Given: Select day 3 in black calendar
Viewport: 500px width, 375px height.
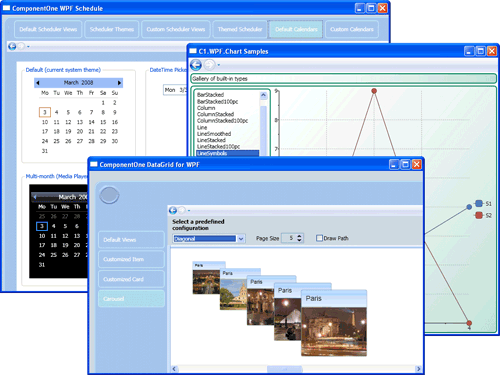Looking at the screenshot, I should (42, 226).
